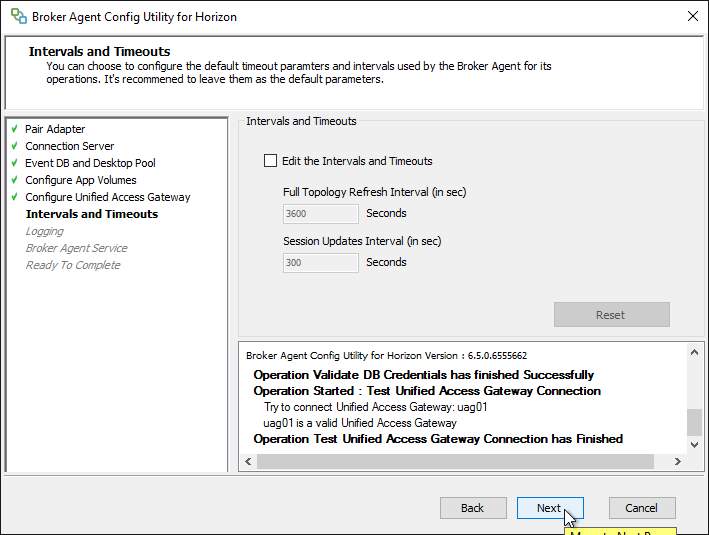Click the checkmark beside Configure App Volumes
Screen dimensions: 709x535
[x=14, y=180]
